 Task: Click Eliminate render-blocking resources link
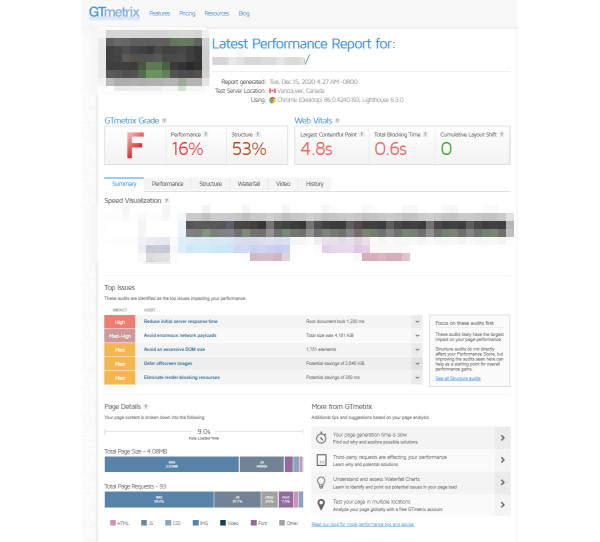click(182, 377)
